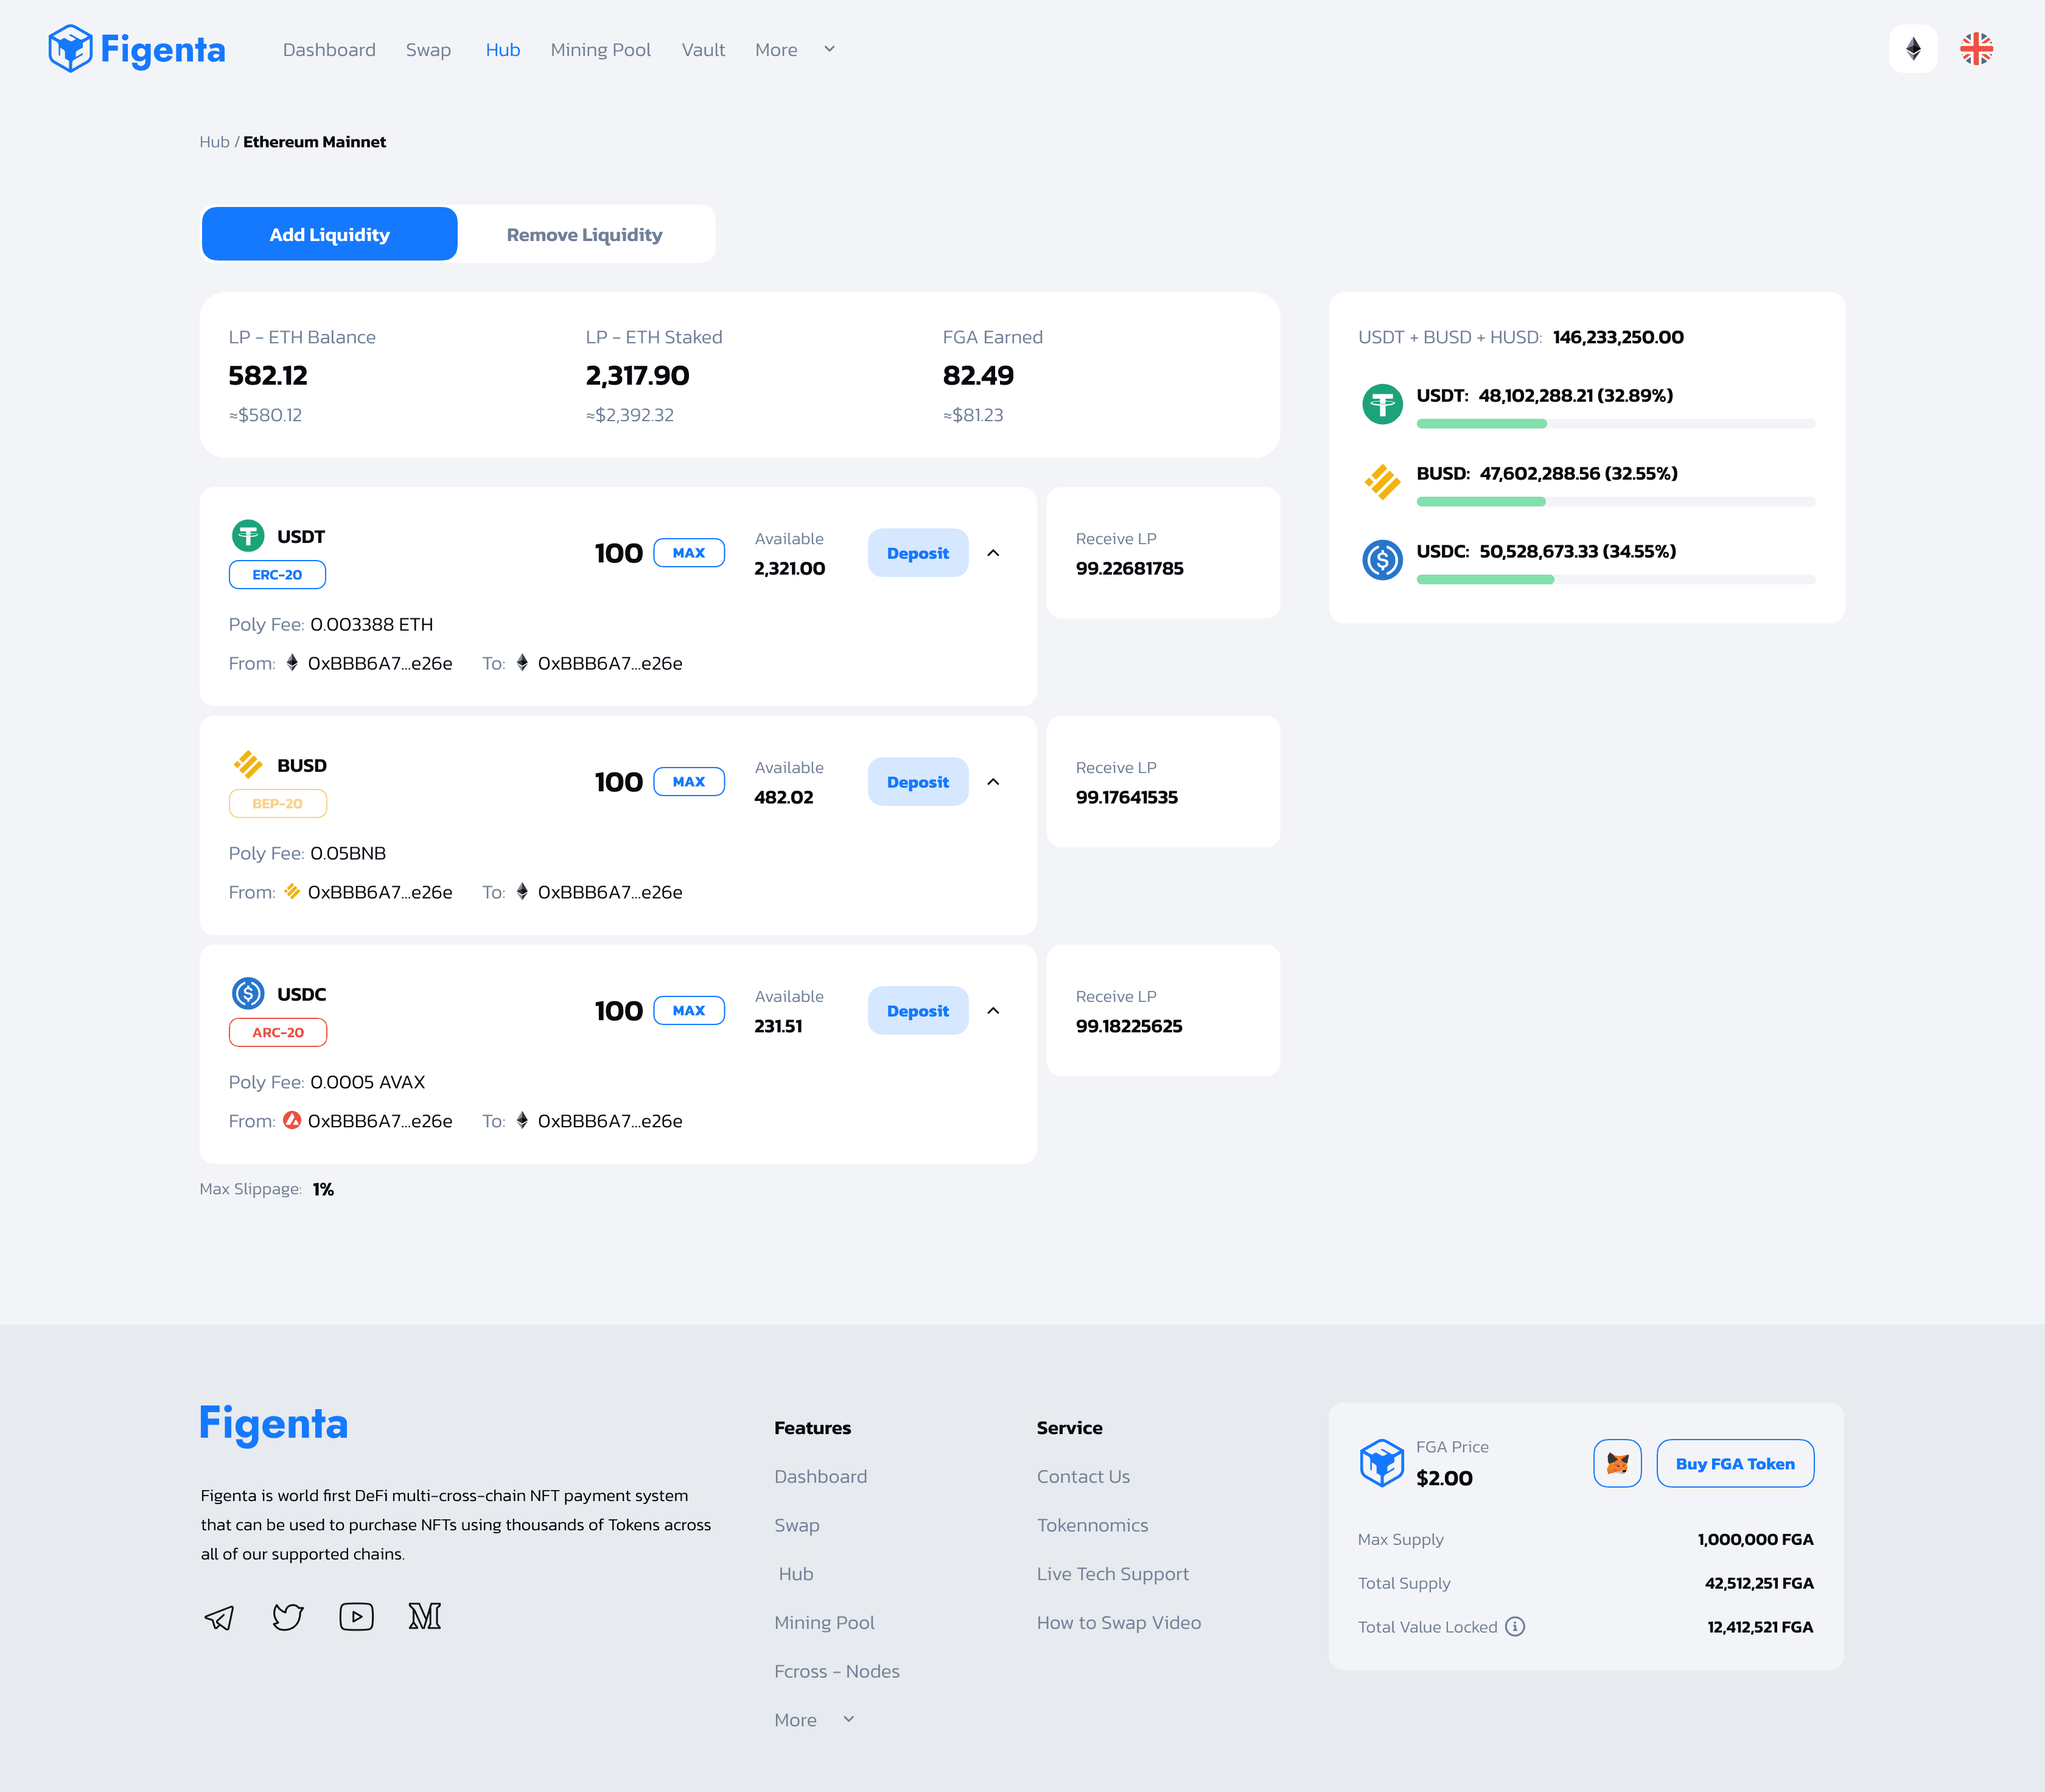Click the ERC-20 chain badge under USDT
Image resolution: width=2045 pixels, height=1792 pixels.
click(x=277, y=575)
